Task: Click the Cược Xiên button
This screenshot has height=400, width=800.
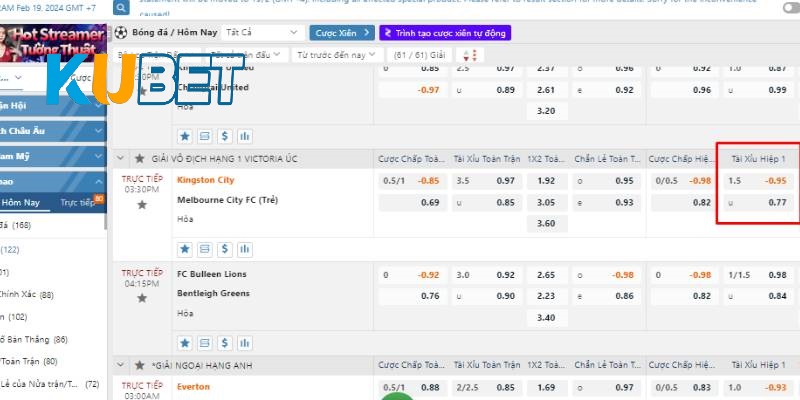Action: [340, 33]
